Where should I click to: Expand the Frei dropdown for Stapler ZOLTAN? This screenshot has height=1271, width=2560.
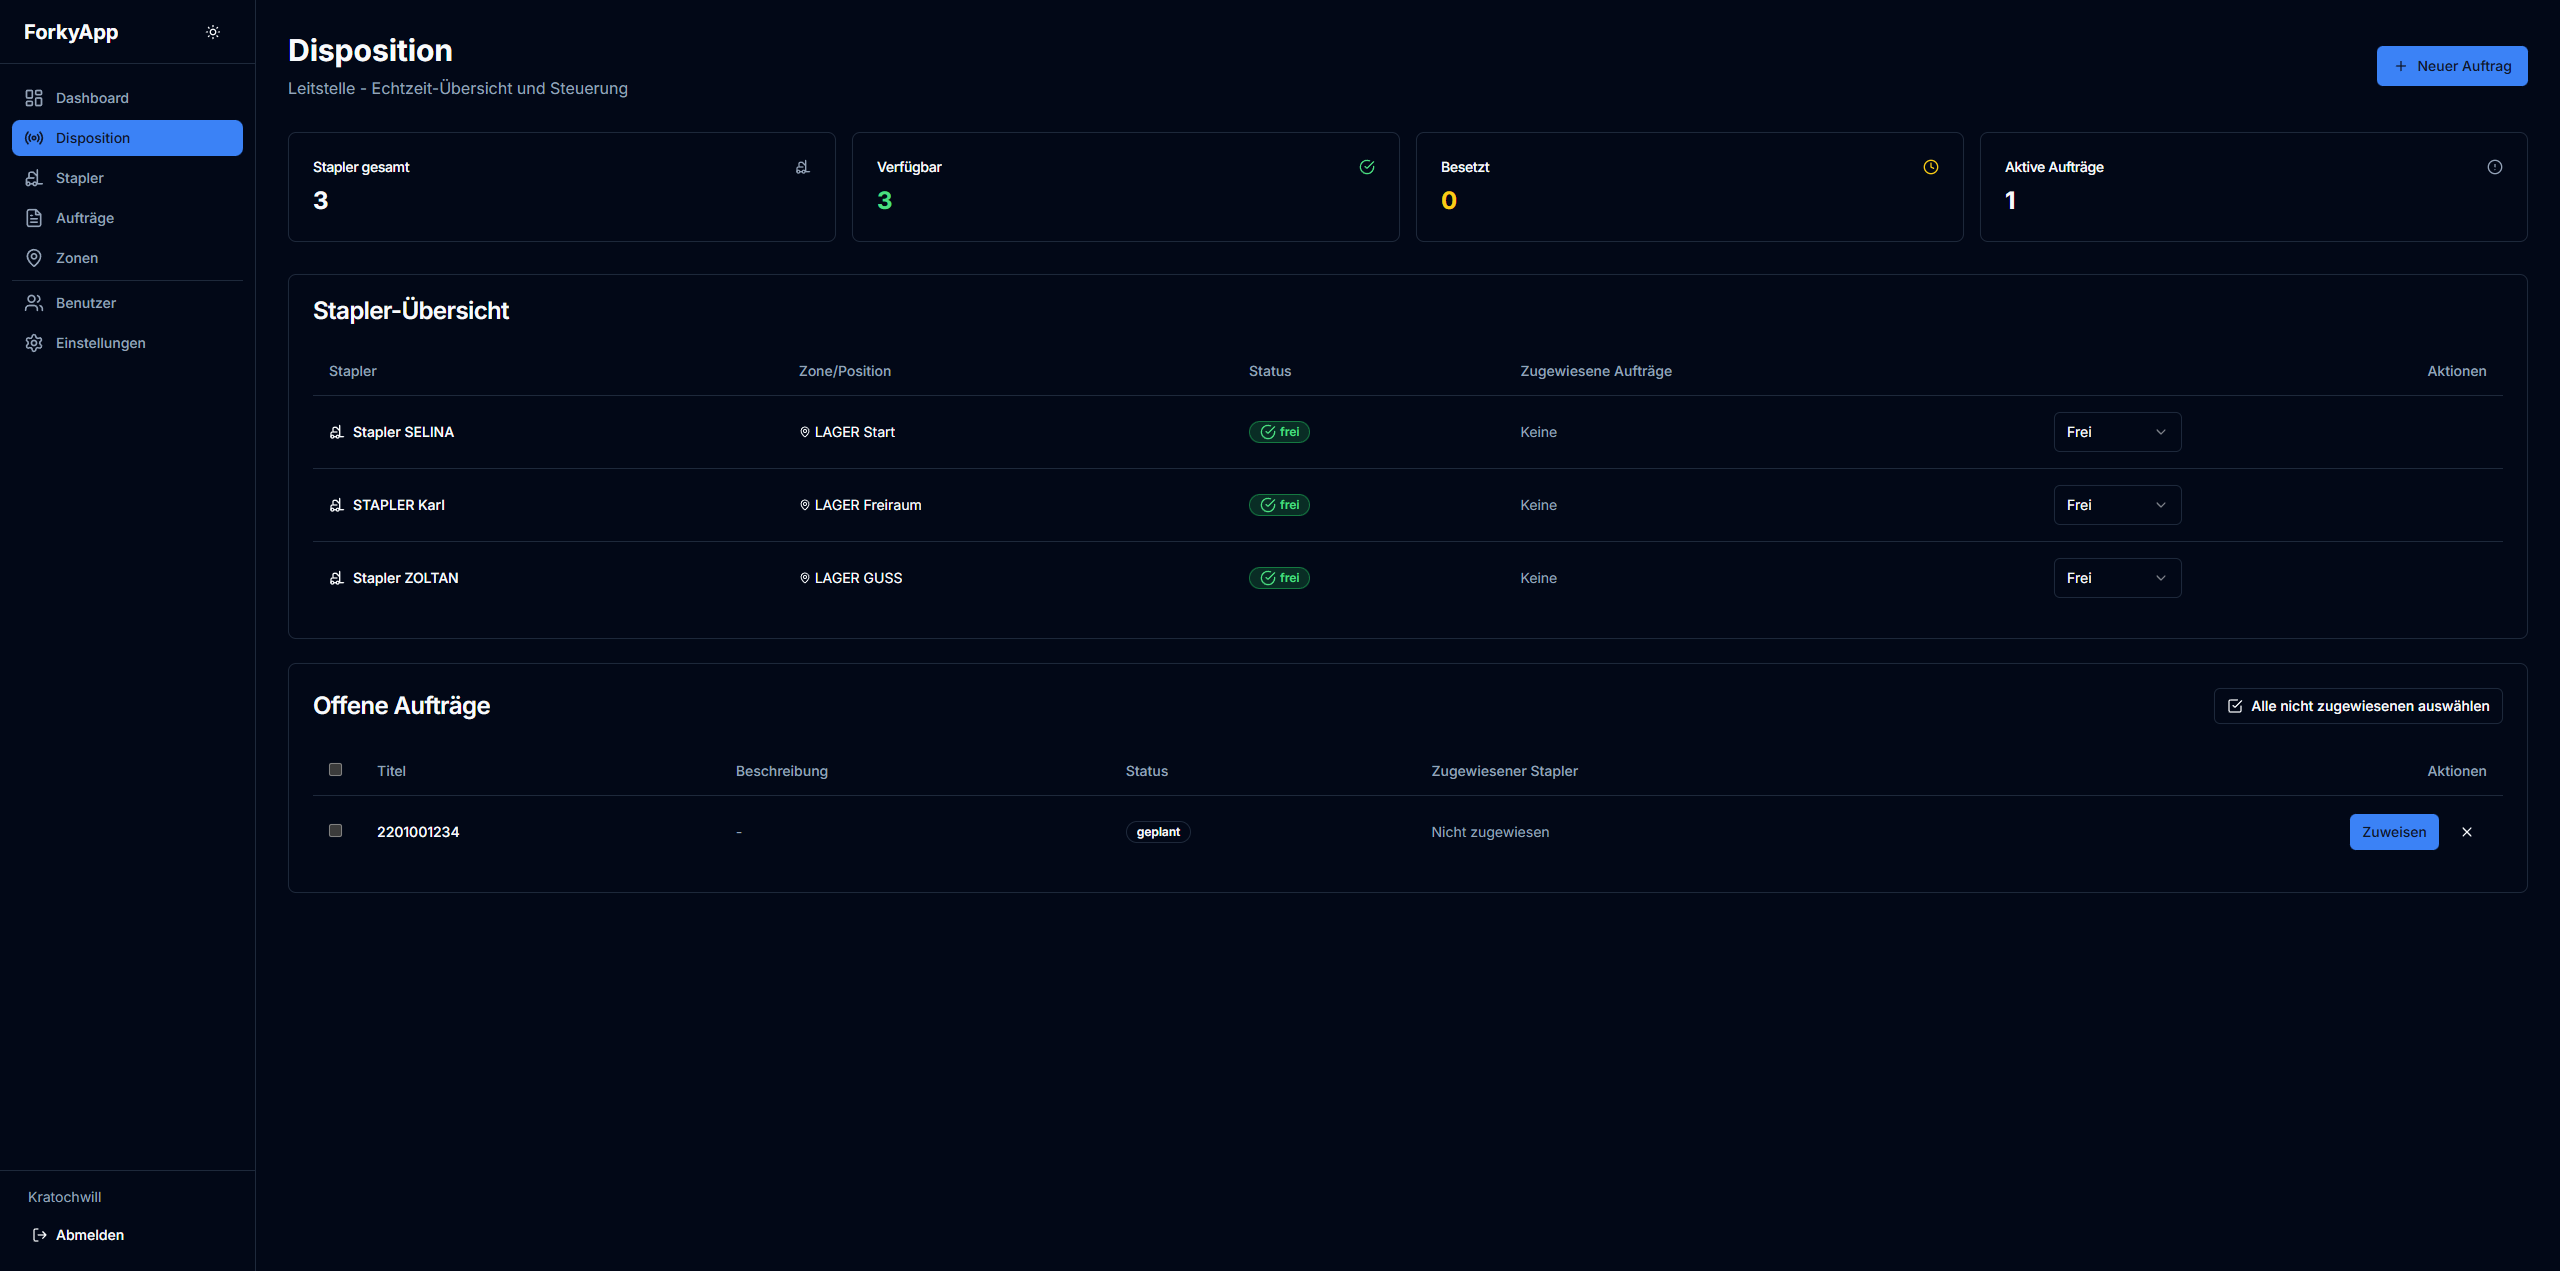point(2116,578)
